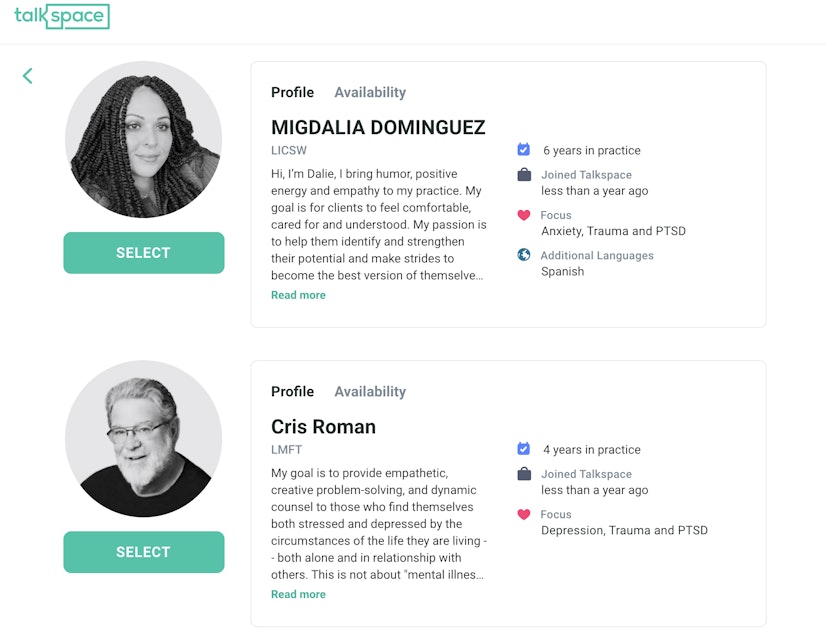
Task: Click the back arrow chevron
Action: 27,75
